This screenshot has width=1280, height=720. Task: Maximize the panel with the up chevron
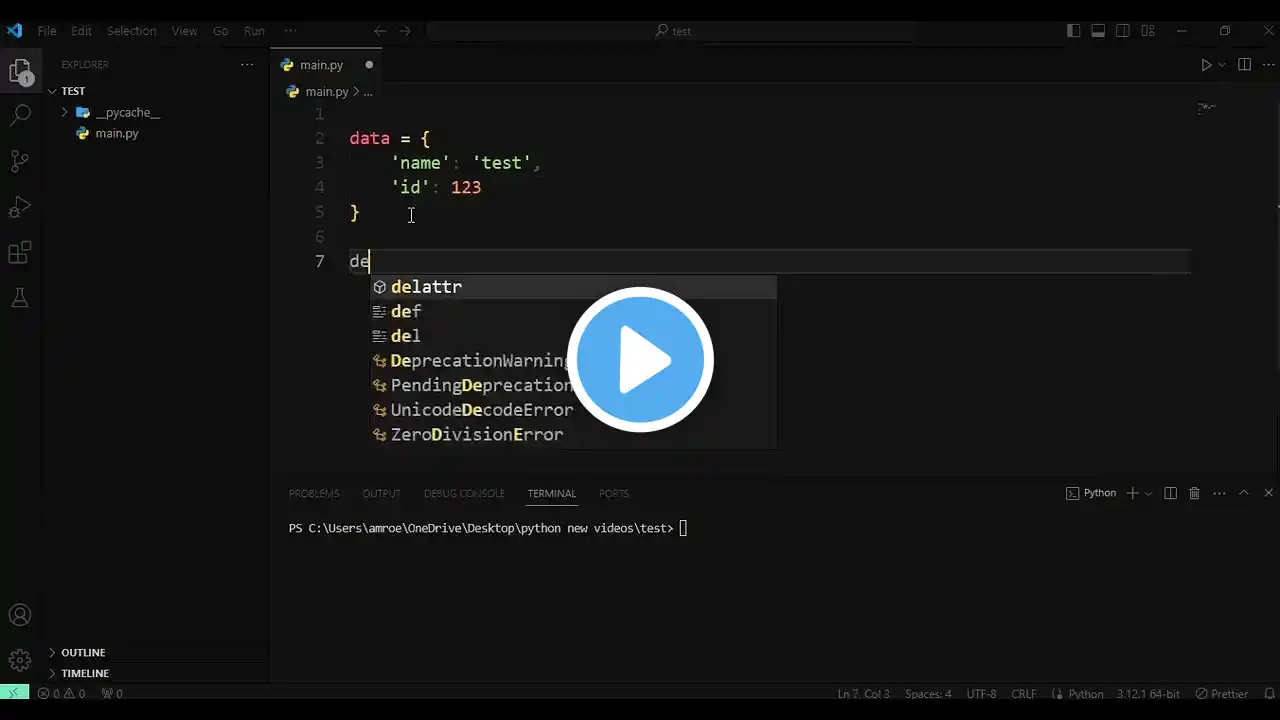(1244, 493)
